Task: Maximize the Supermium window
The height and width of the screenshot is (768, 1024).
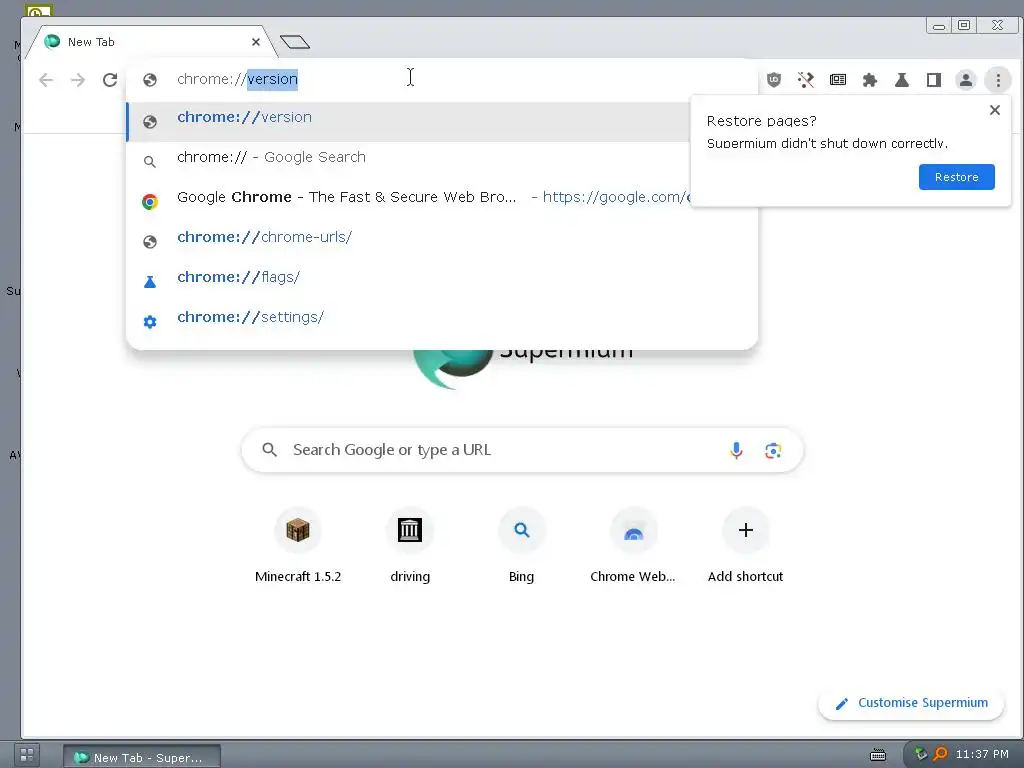Action: pyautogui.click(x=964, y=25)
